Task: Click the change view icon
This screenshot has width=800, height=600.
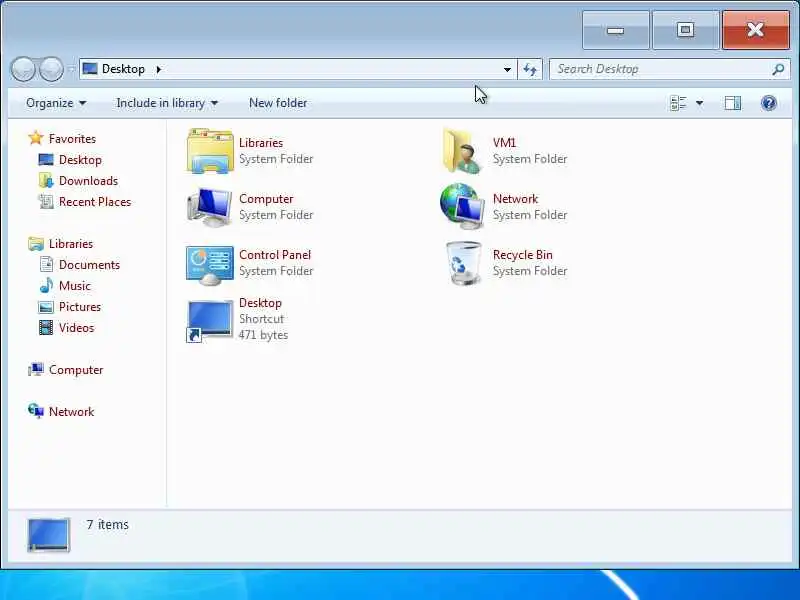Action: pyautogui.click(x=678, y=103)
